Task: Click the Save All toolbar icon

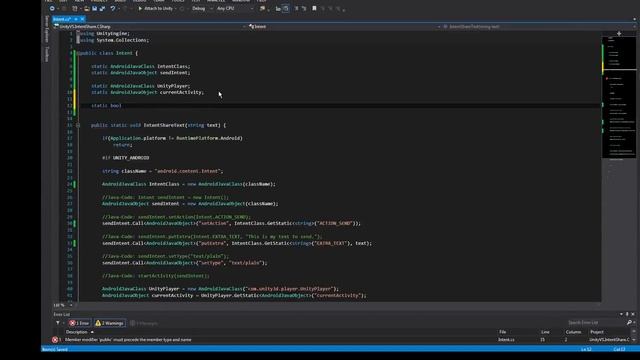Action: [x=102, y=8]
